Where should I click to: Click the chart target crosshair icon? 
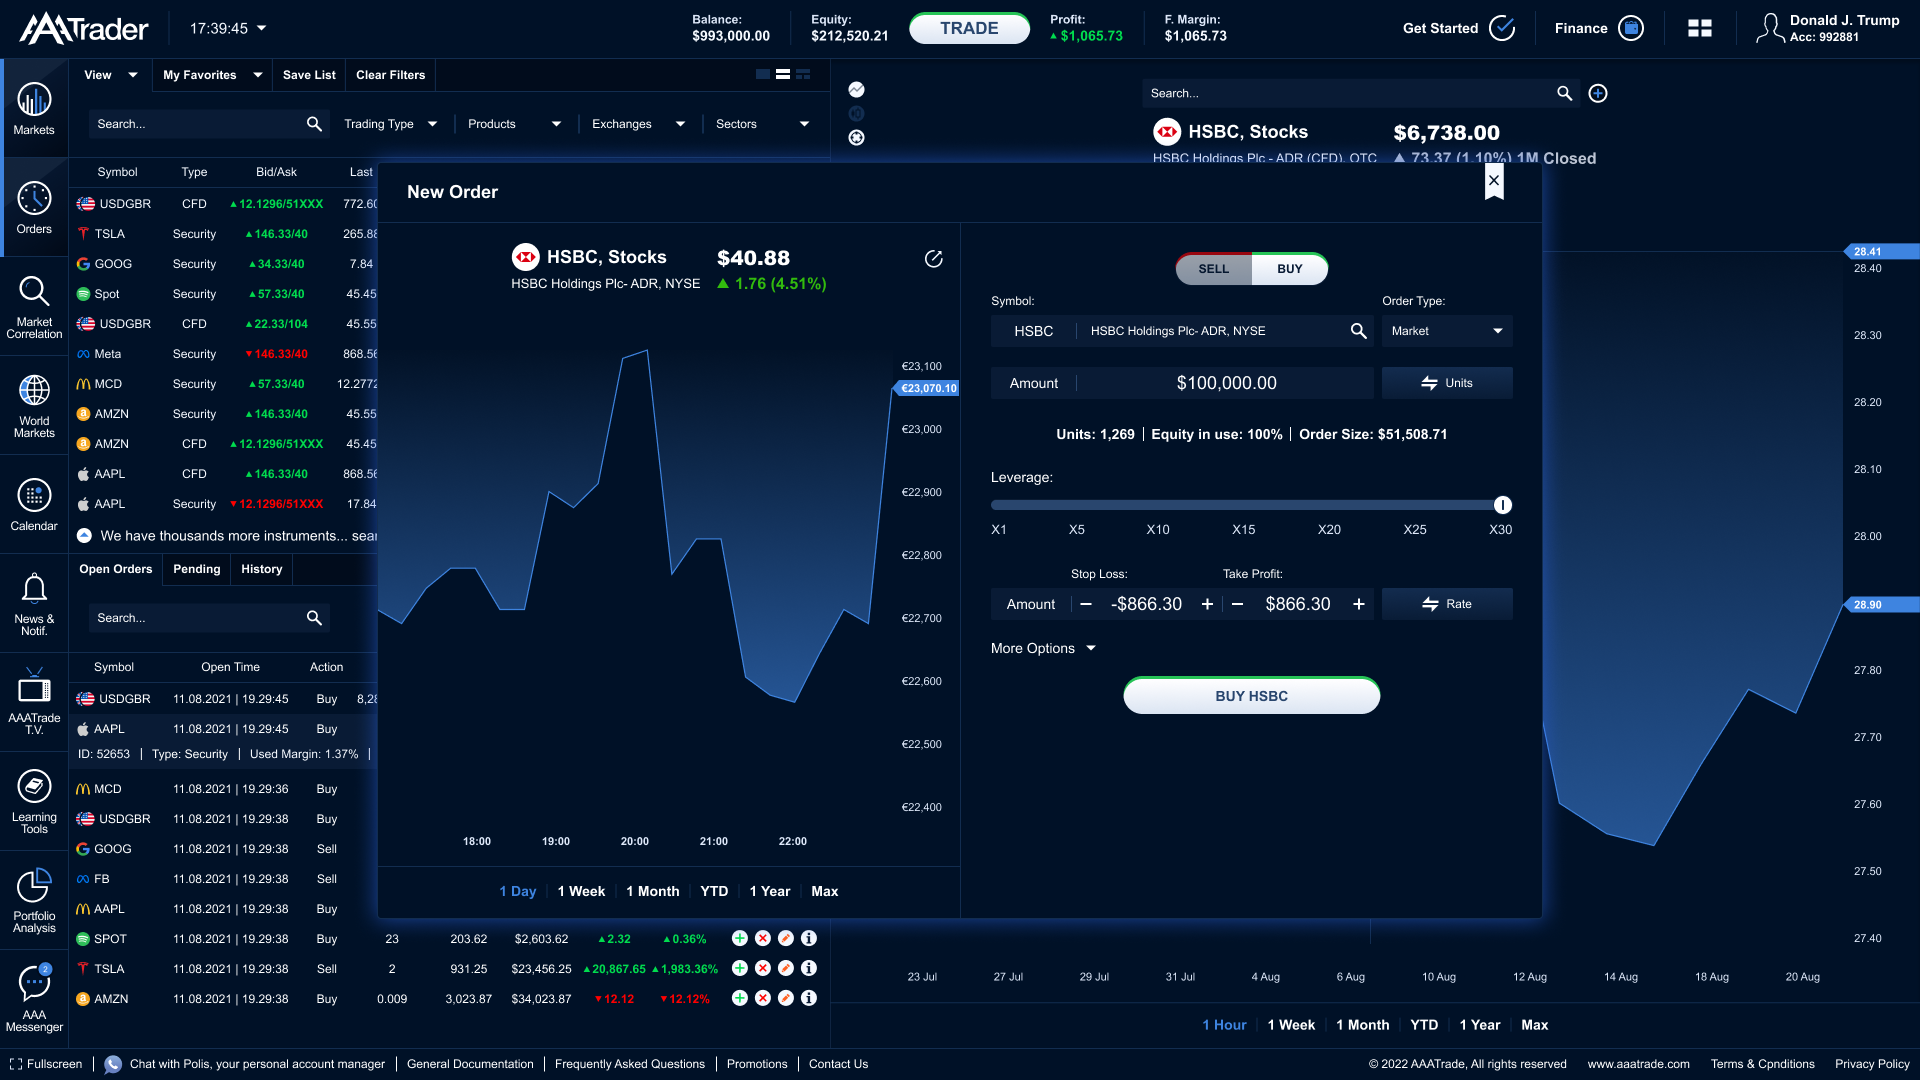click(x=856, y=137)
